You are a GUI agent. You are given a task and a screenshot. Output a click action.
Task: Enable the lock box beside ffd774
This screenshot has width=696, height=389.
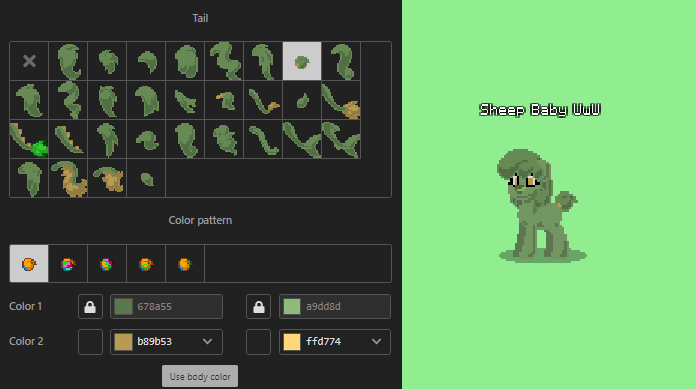[x=259, y=341]
